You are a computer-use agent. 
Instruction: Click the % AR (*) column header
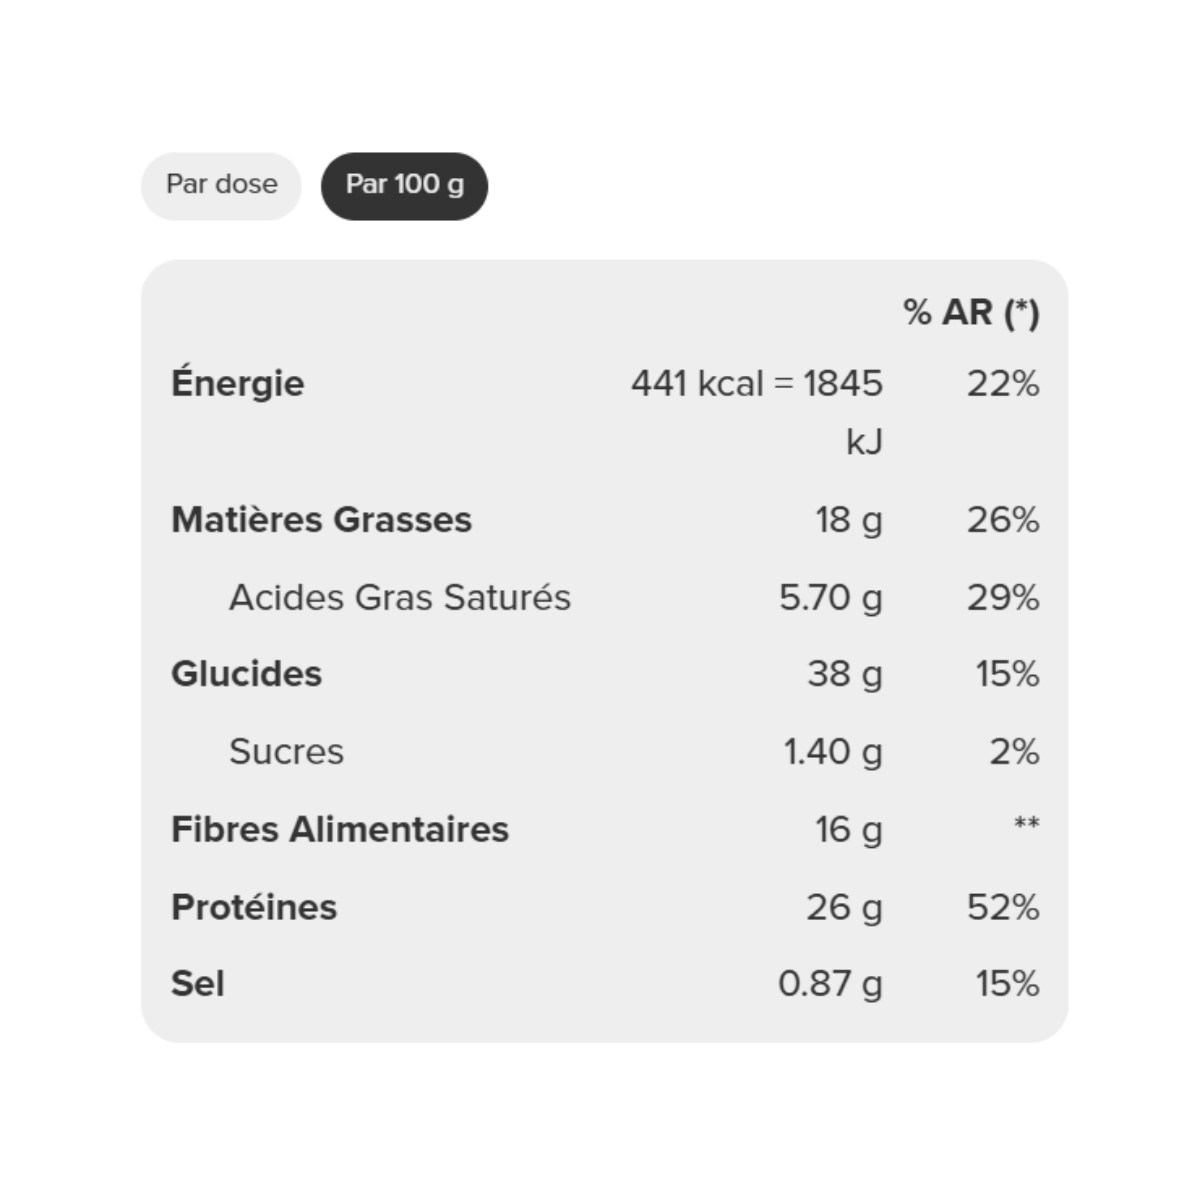pyautogui.click(x=971, y=313)
